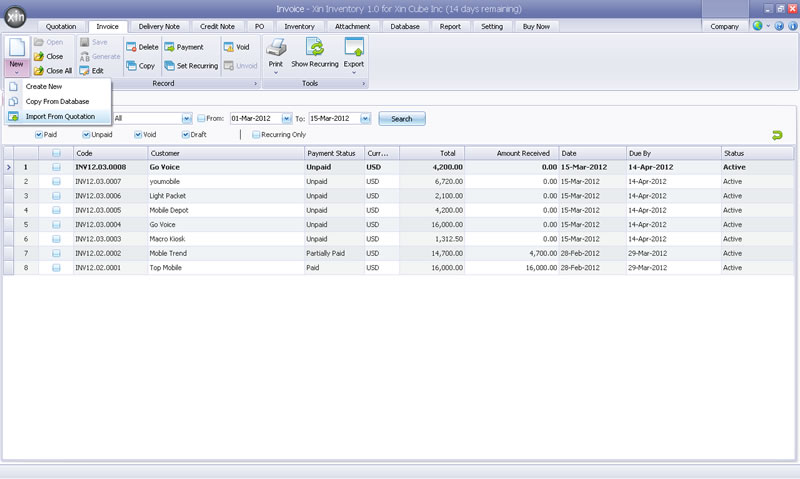Click the Edit record icon
This screenshot has height=479, width=800.
click(x=85, y=71)
